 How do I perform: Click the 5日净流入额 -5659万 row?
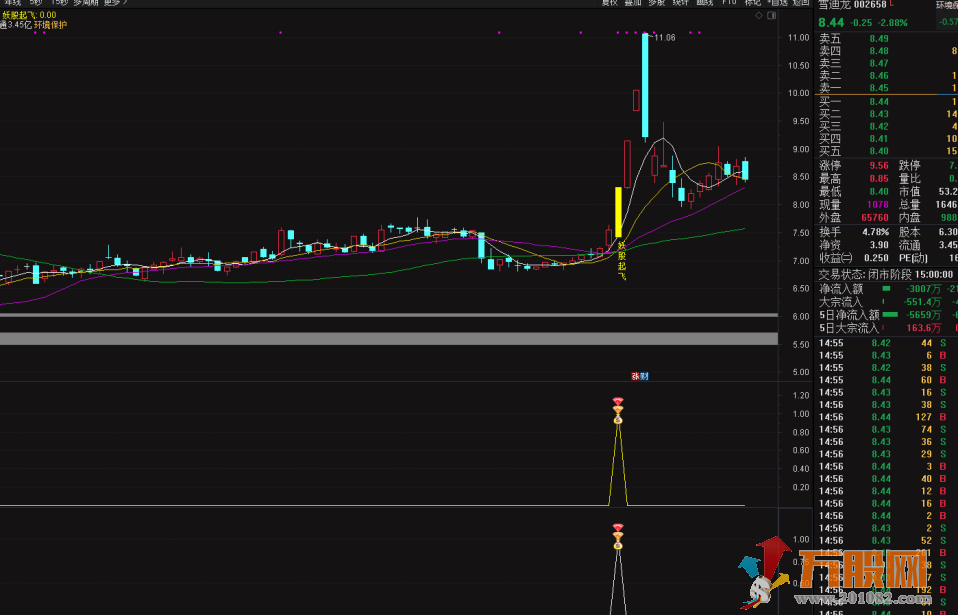tap(888, 315)
